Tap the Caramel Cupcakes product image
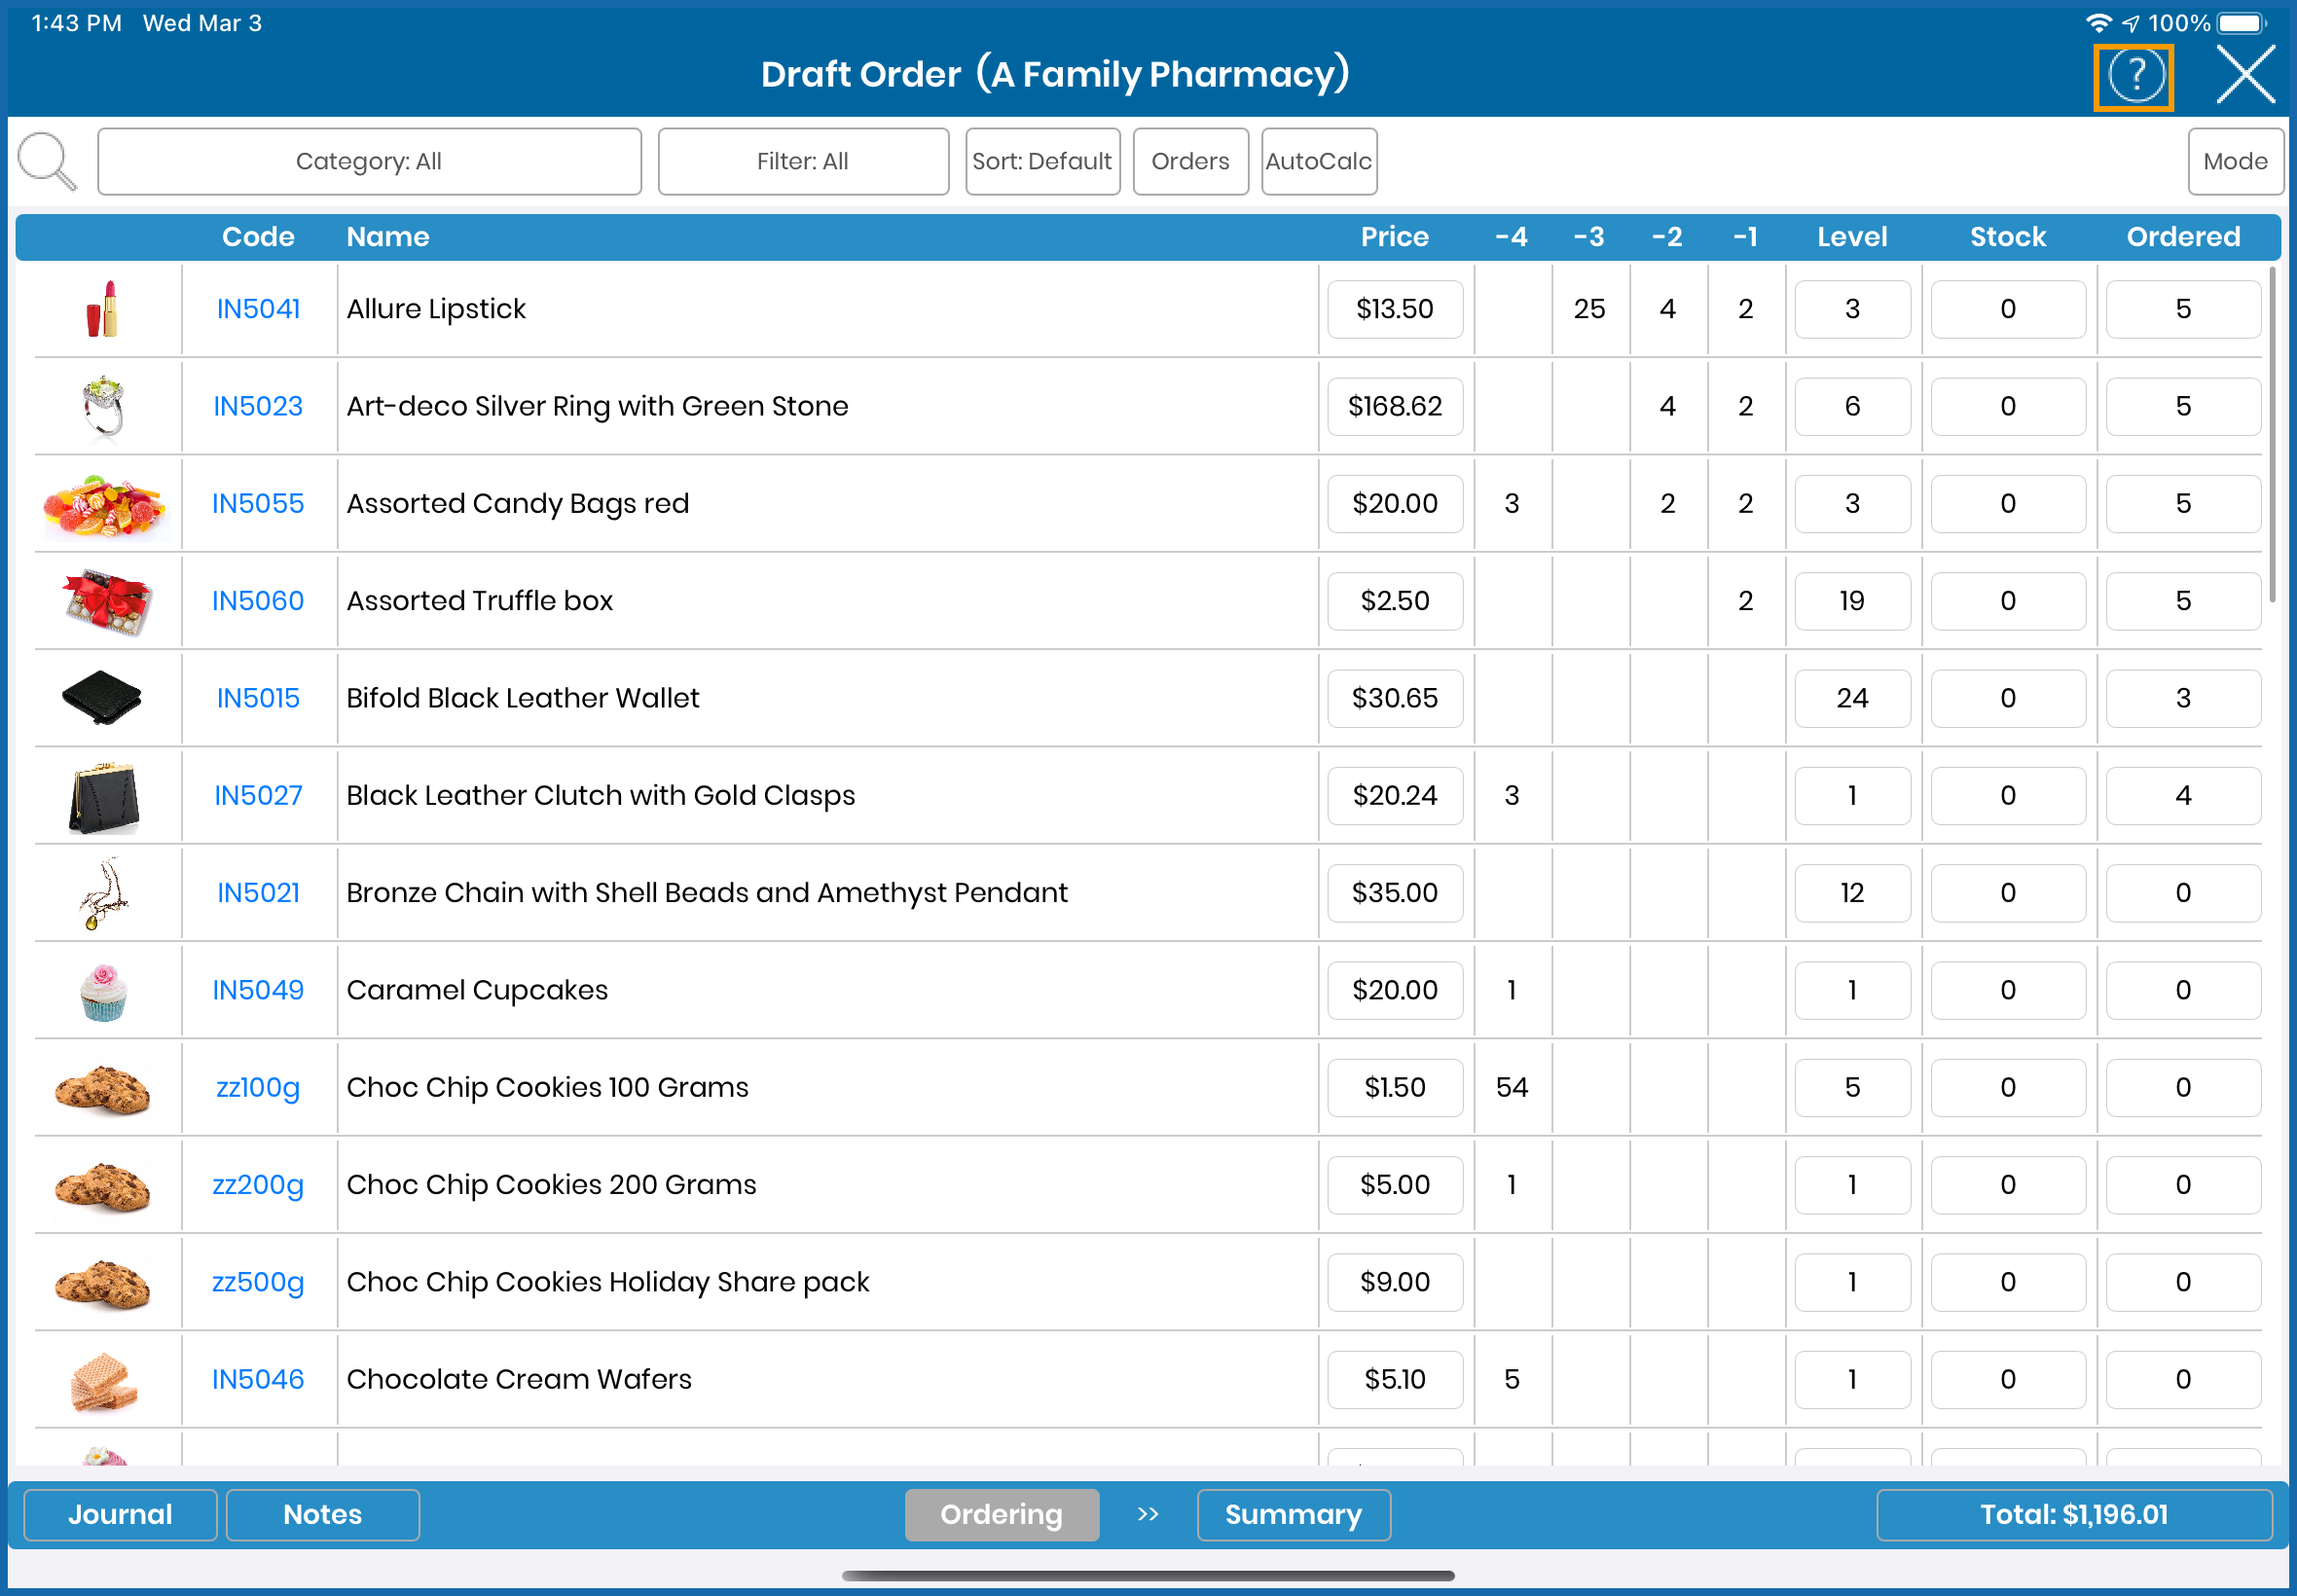Image resolution: width=2297 pixels, height=1596 pixels. (x=103, y=990)
